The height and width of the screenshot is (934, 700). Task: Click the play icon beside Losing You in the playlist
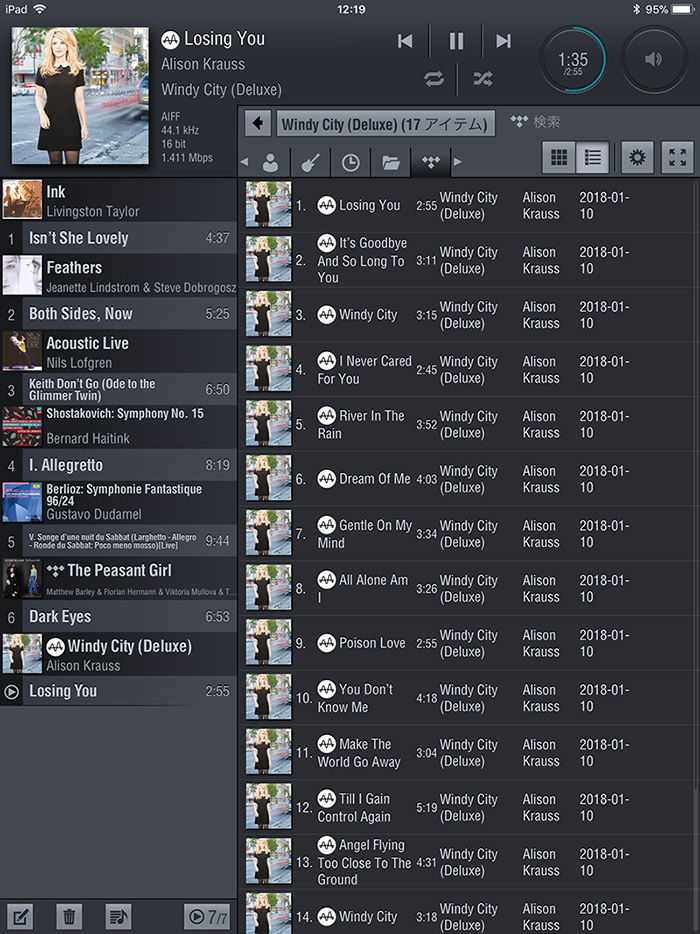pyautogui.click(x=11, y=692)
